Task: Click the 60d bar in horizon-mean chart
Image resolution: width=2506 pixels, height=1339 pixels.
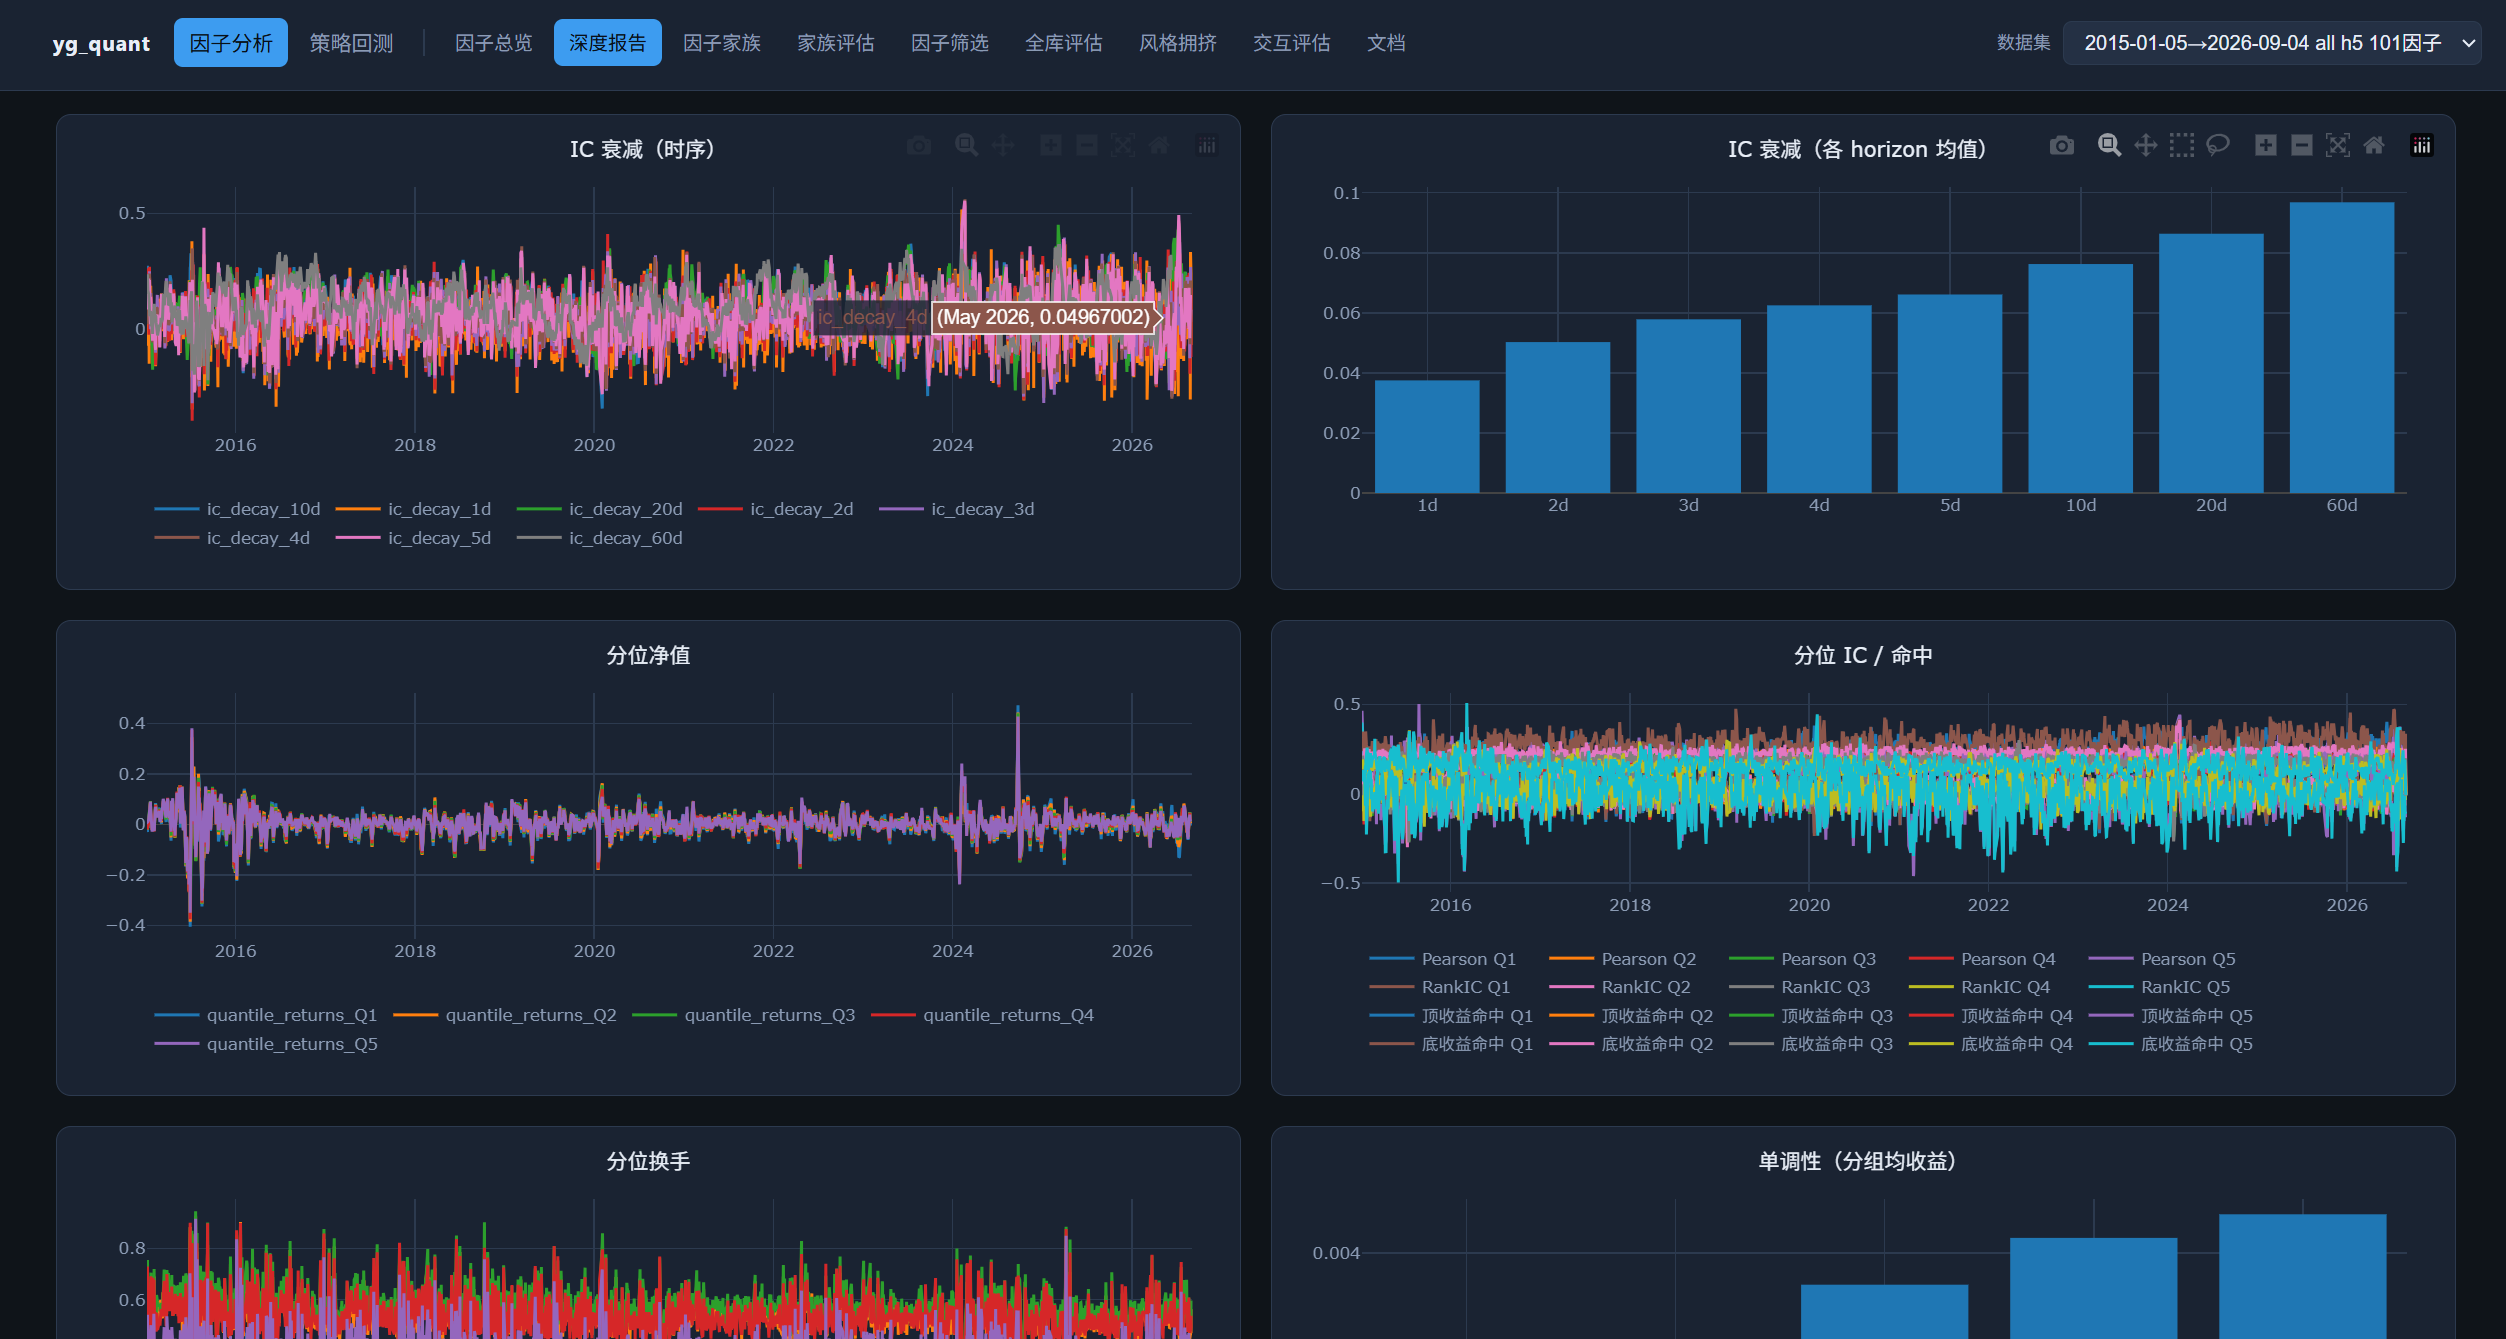Action: [x=2341, y=347]
